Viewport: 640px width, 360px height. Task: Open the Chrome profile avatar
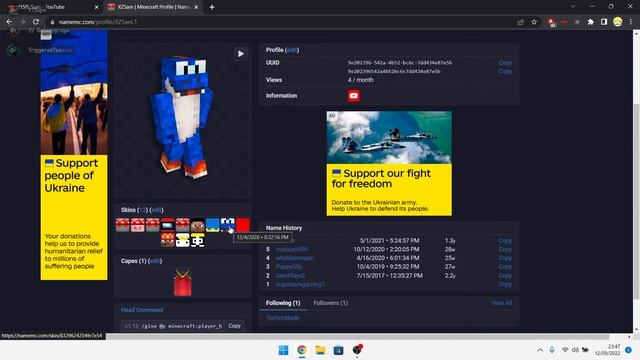tap(618, 22)
